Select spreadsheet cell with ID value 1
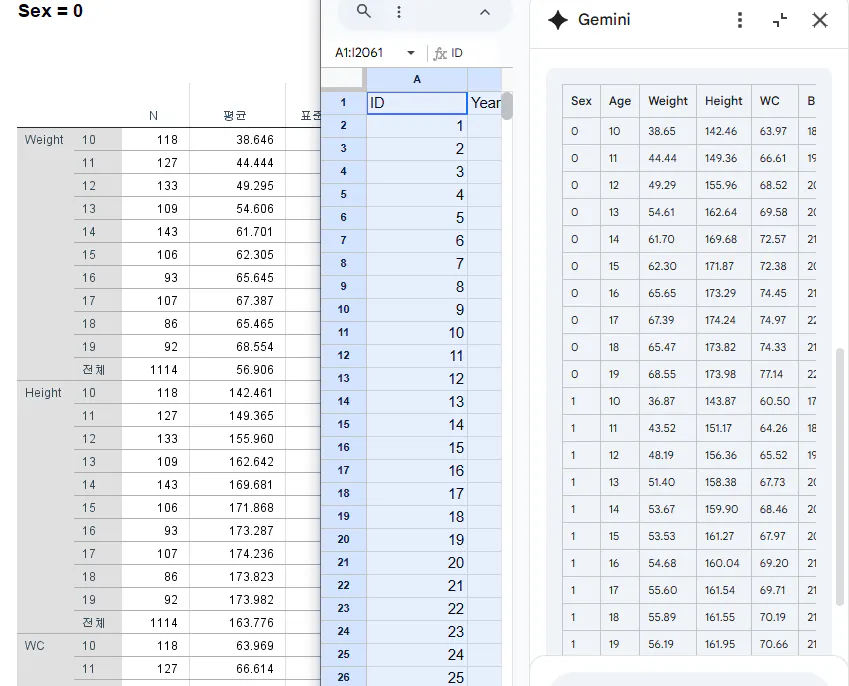Viewport: 849px width, 686px height. click(x=417, y=126)
